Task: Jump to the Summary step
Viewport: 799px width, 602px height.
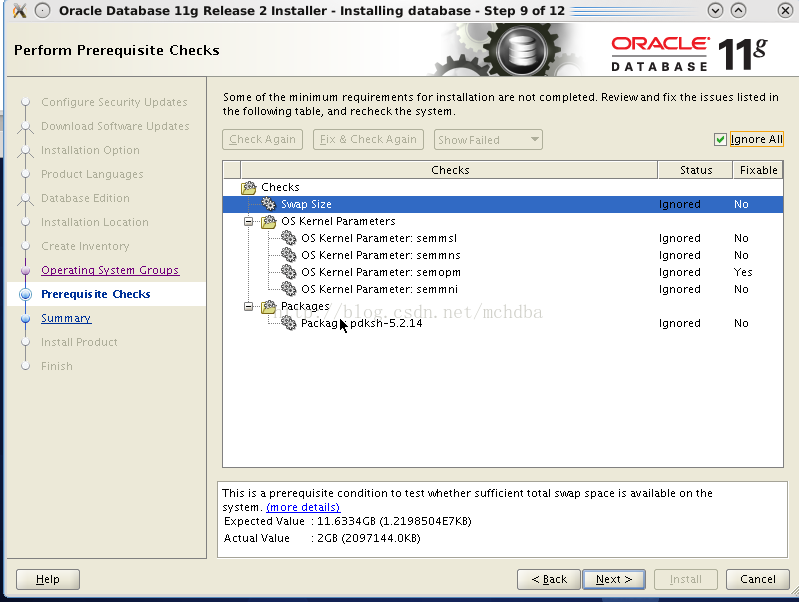Action: (x=66, y=318)
